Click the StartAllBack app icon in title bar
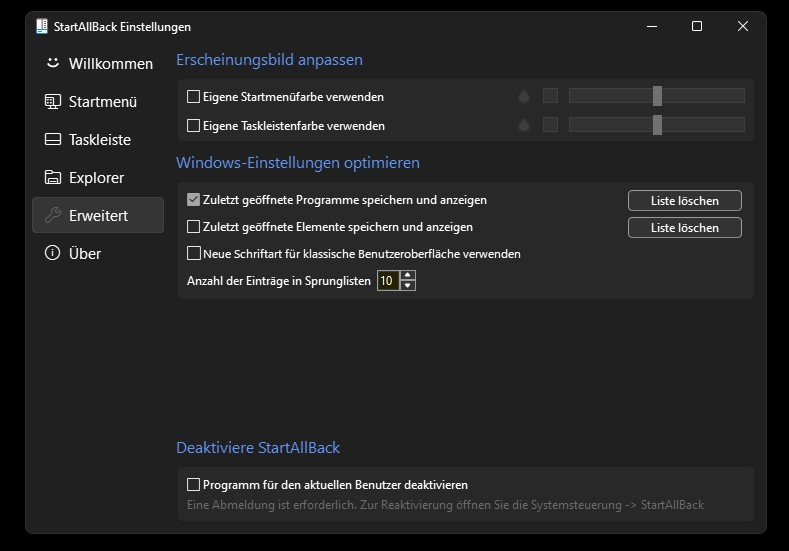 42,26
